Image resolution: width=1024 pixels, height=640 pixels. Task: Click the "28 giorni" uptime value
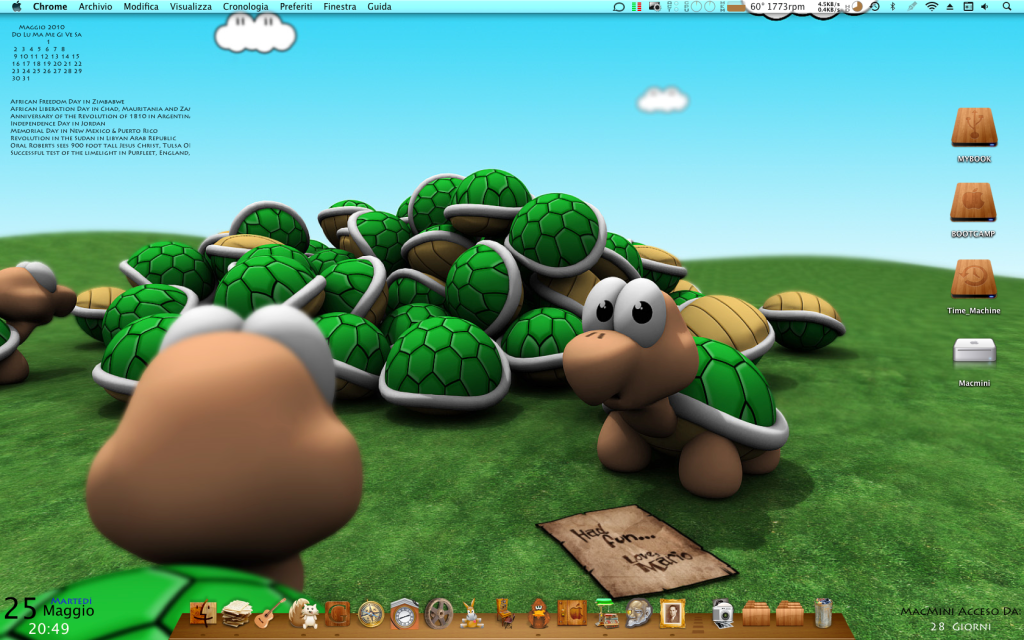coord(961,627)
